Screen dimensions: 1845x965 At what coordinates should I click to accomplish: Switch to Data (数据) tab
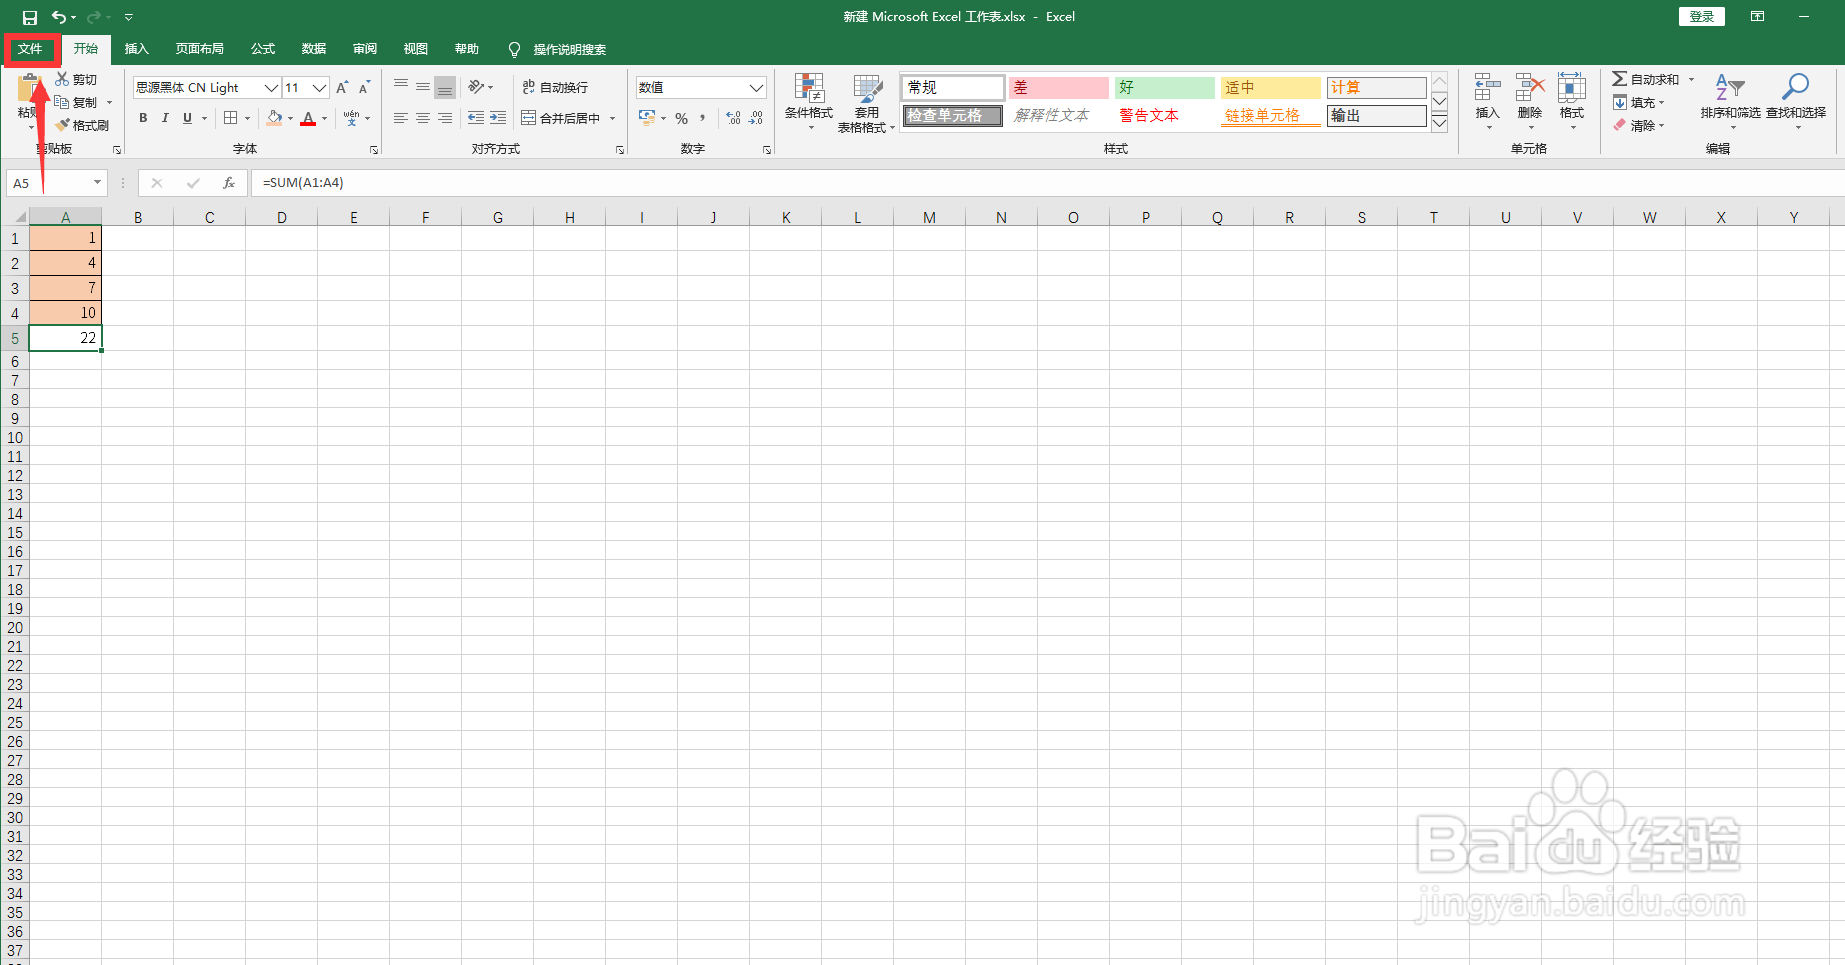tap(314, 49)
